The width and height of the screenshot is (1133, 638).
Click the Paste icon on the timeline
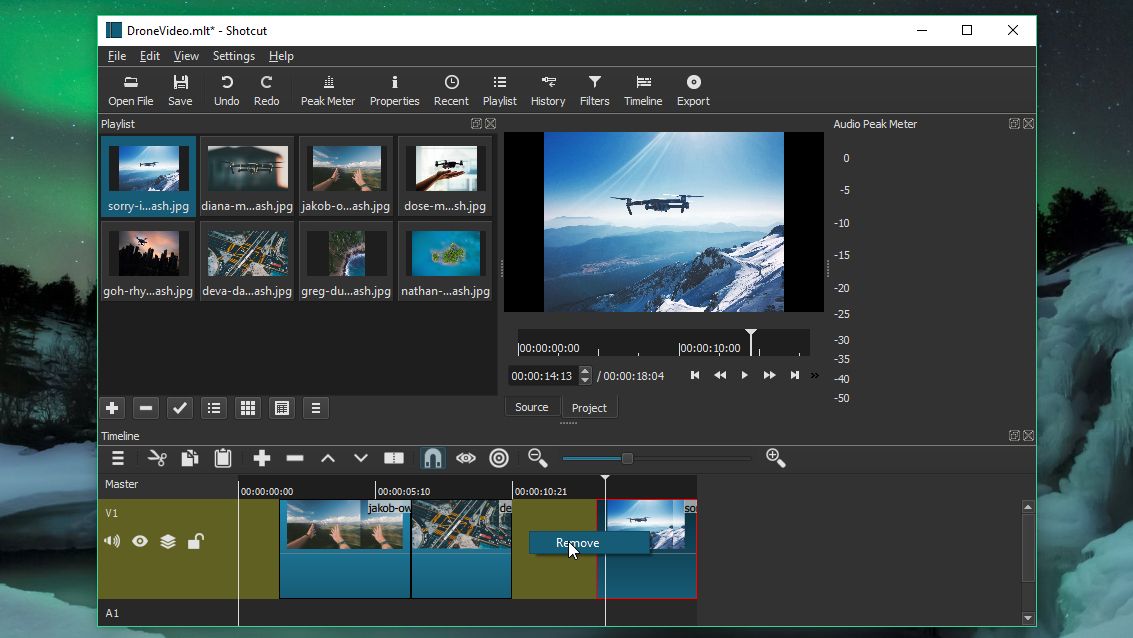(222, 458)
